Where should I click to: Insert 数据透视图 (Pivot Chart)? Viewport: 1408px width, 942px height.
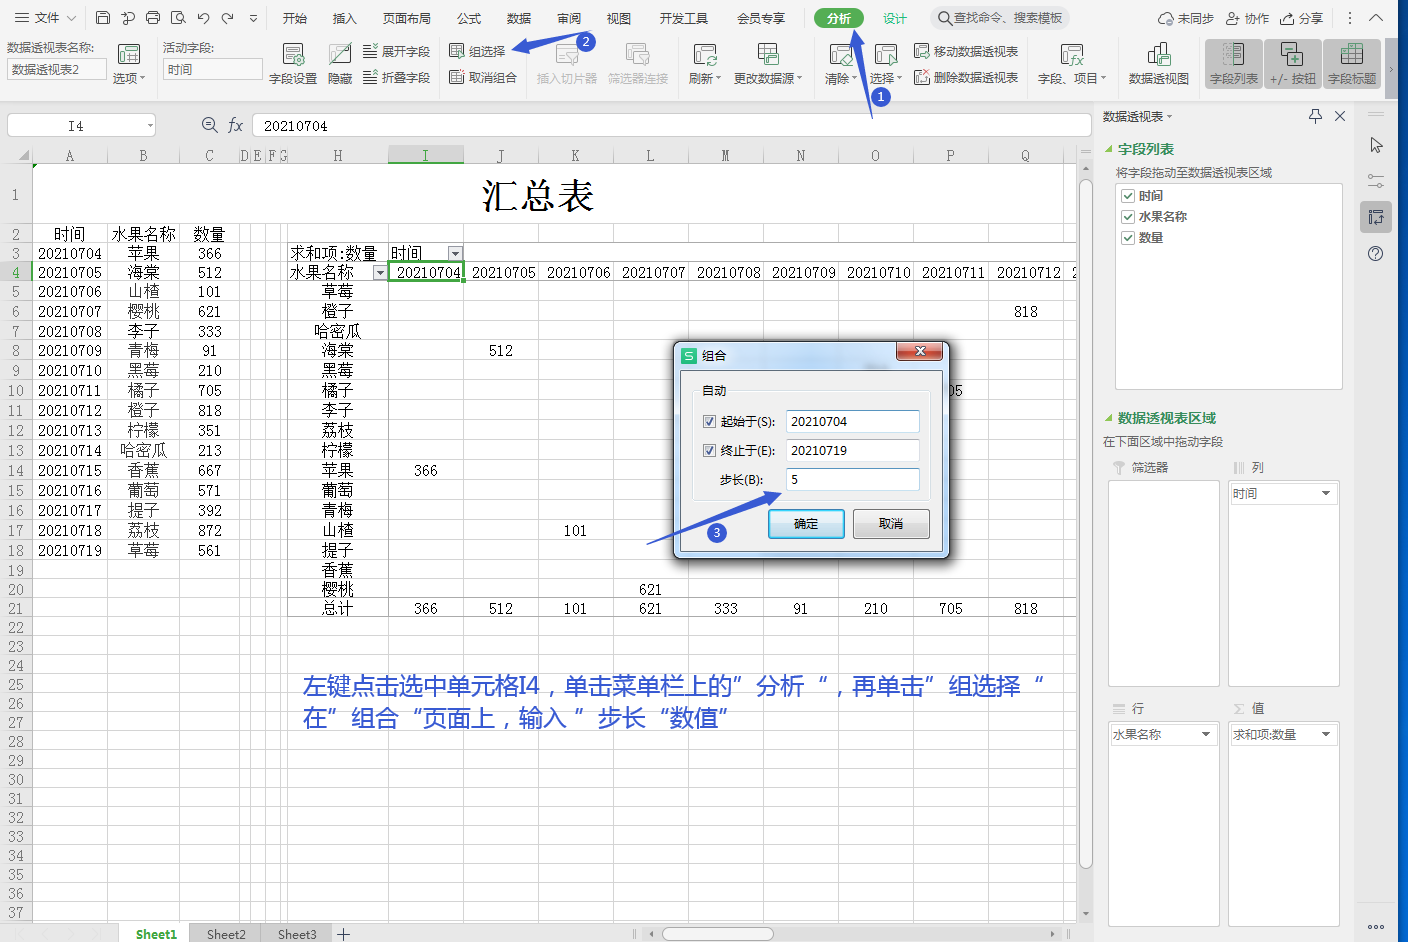coord(1159,63)
